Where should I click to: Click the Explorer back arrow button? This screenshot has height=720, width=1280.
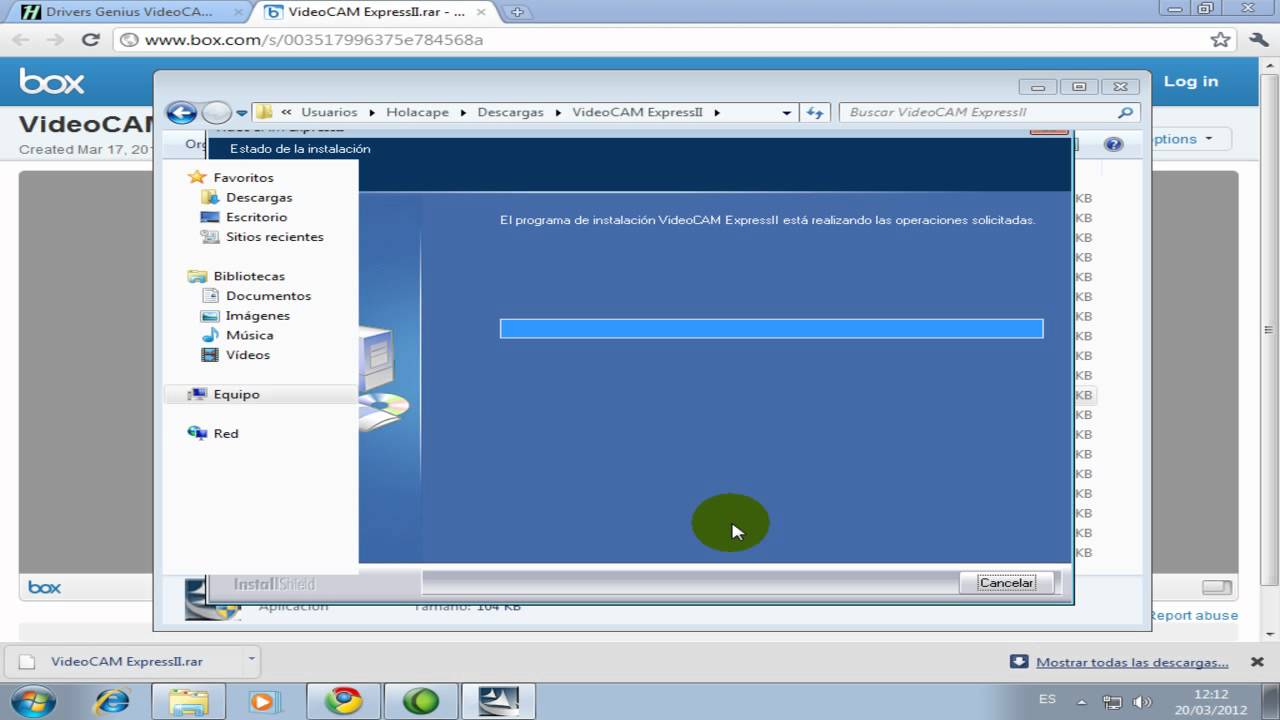click(x=181, y=112)
